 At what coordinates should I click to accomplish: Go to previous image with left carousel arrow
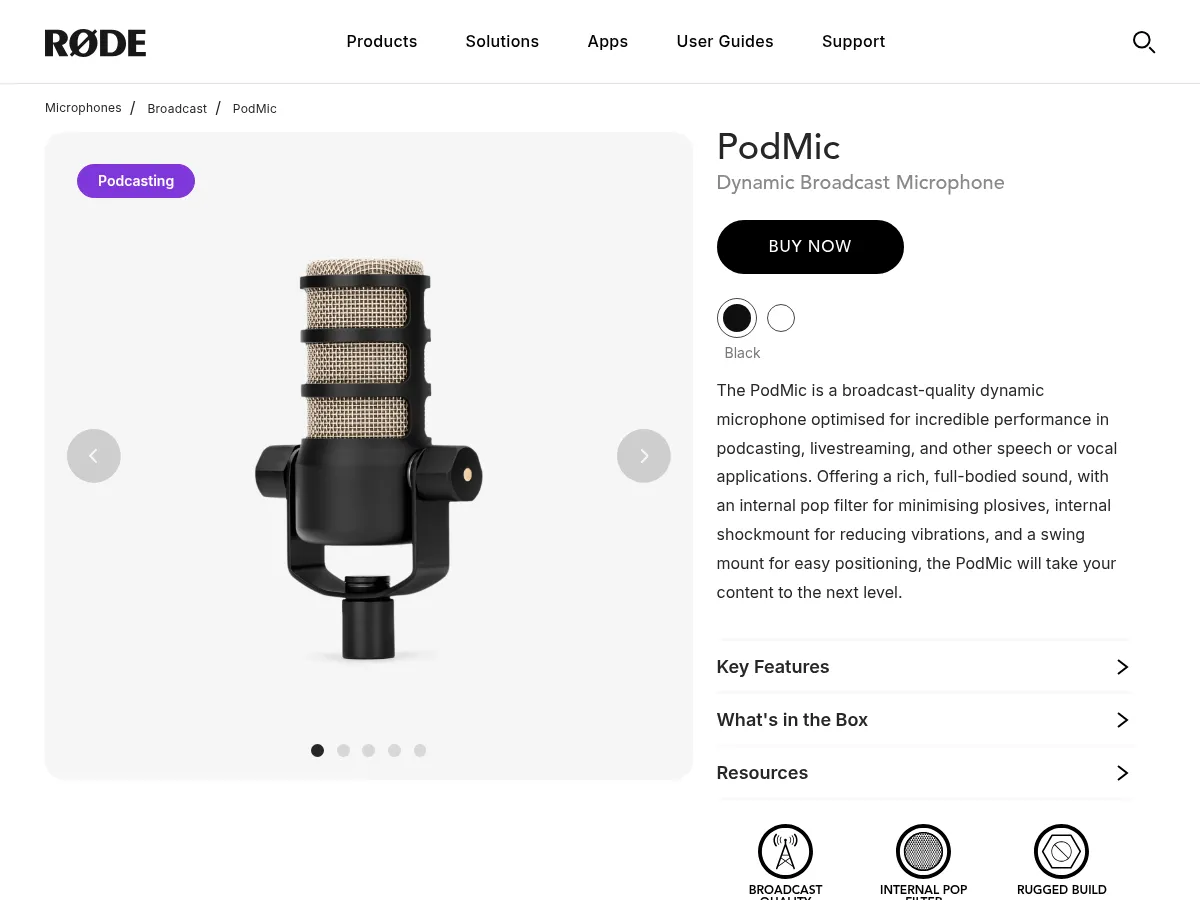tap(93, 455)
